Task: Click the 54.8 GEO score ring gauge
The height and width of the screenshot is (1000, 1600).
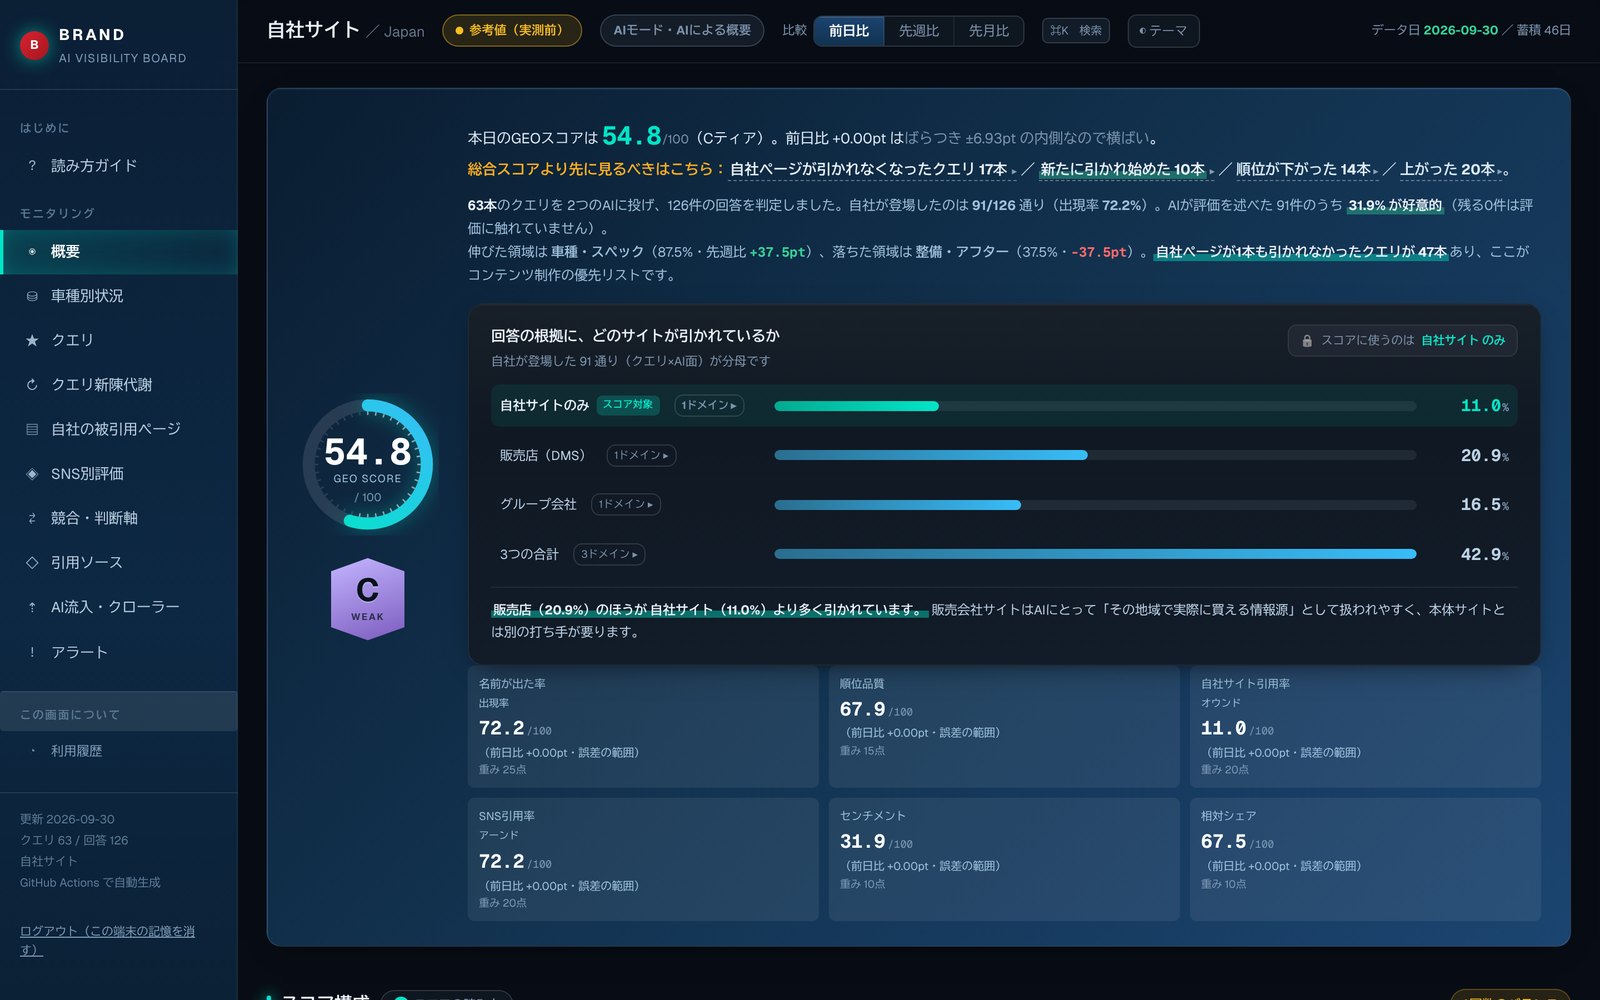Action: coord(367,465)
